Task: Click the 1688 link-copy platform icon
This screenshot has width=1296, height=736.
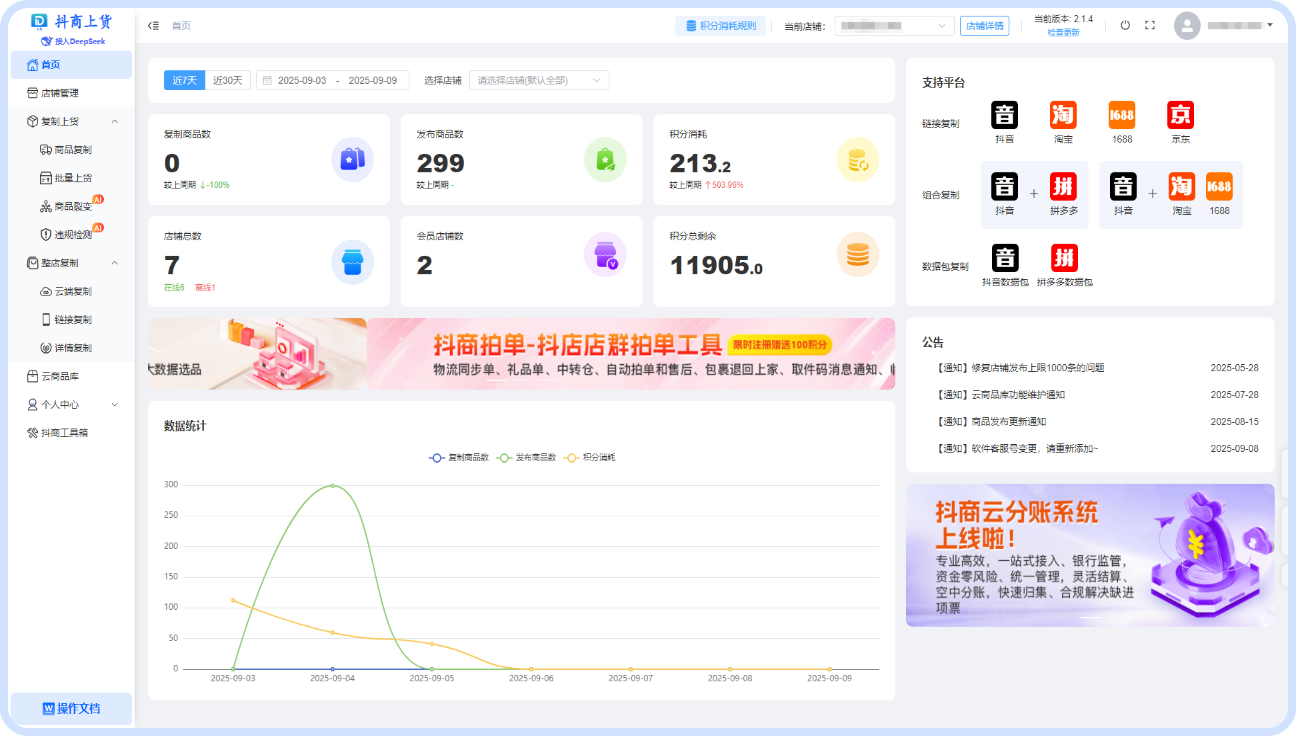Action: pos(1122,115)
